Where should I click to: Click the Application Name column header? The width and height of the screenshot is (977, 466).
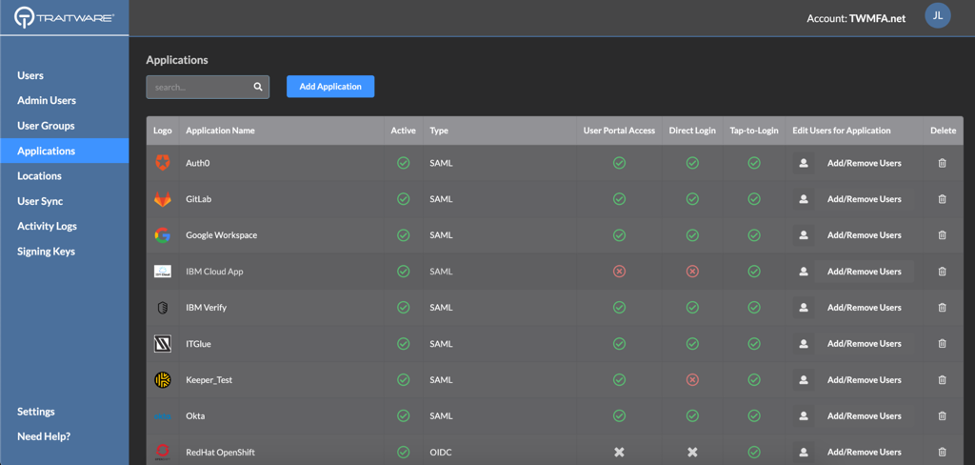click(220, 131)
